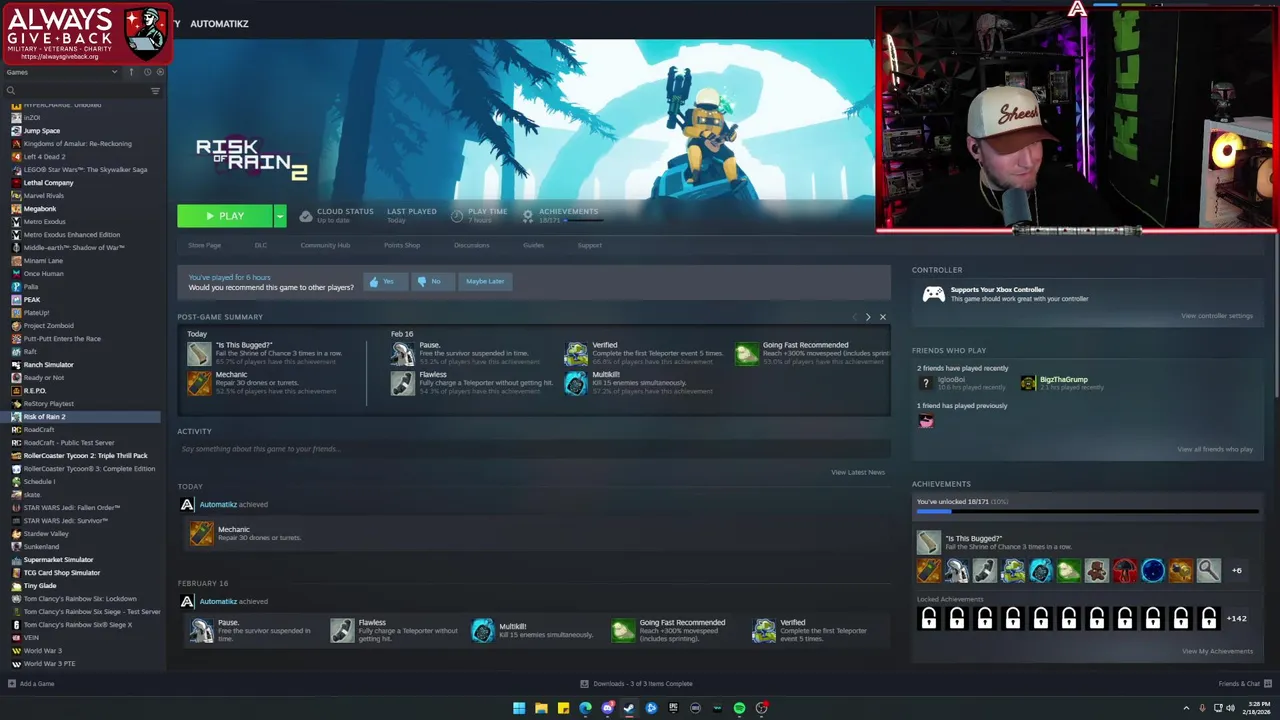
Task: Click the Achievements gear icon in header
Action: click(x=528, y=216)
